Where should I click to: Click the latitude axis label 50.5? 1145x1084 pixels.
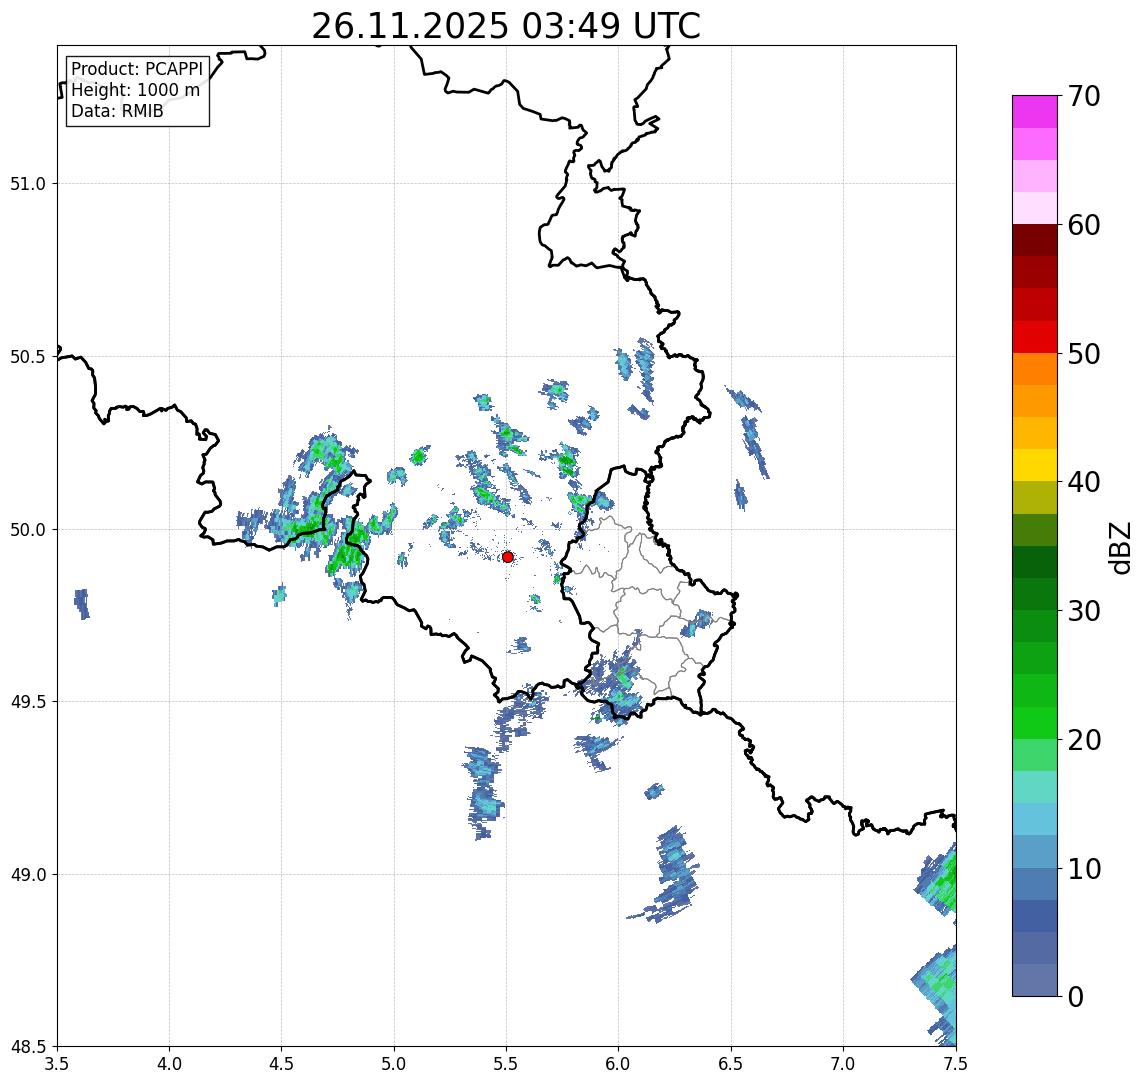pyautogui.click(x=28, y=356)
